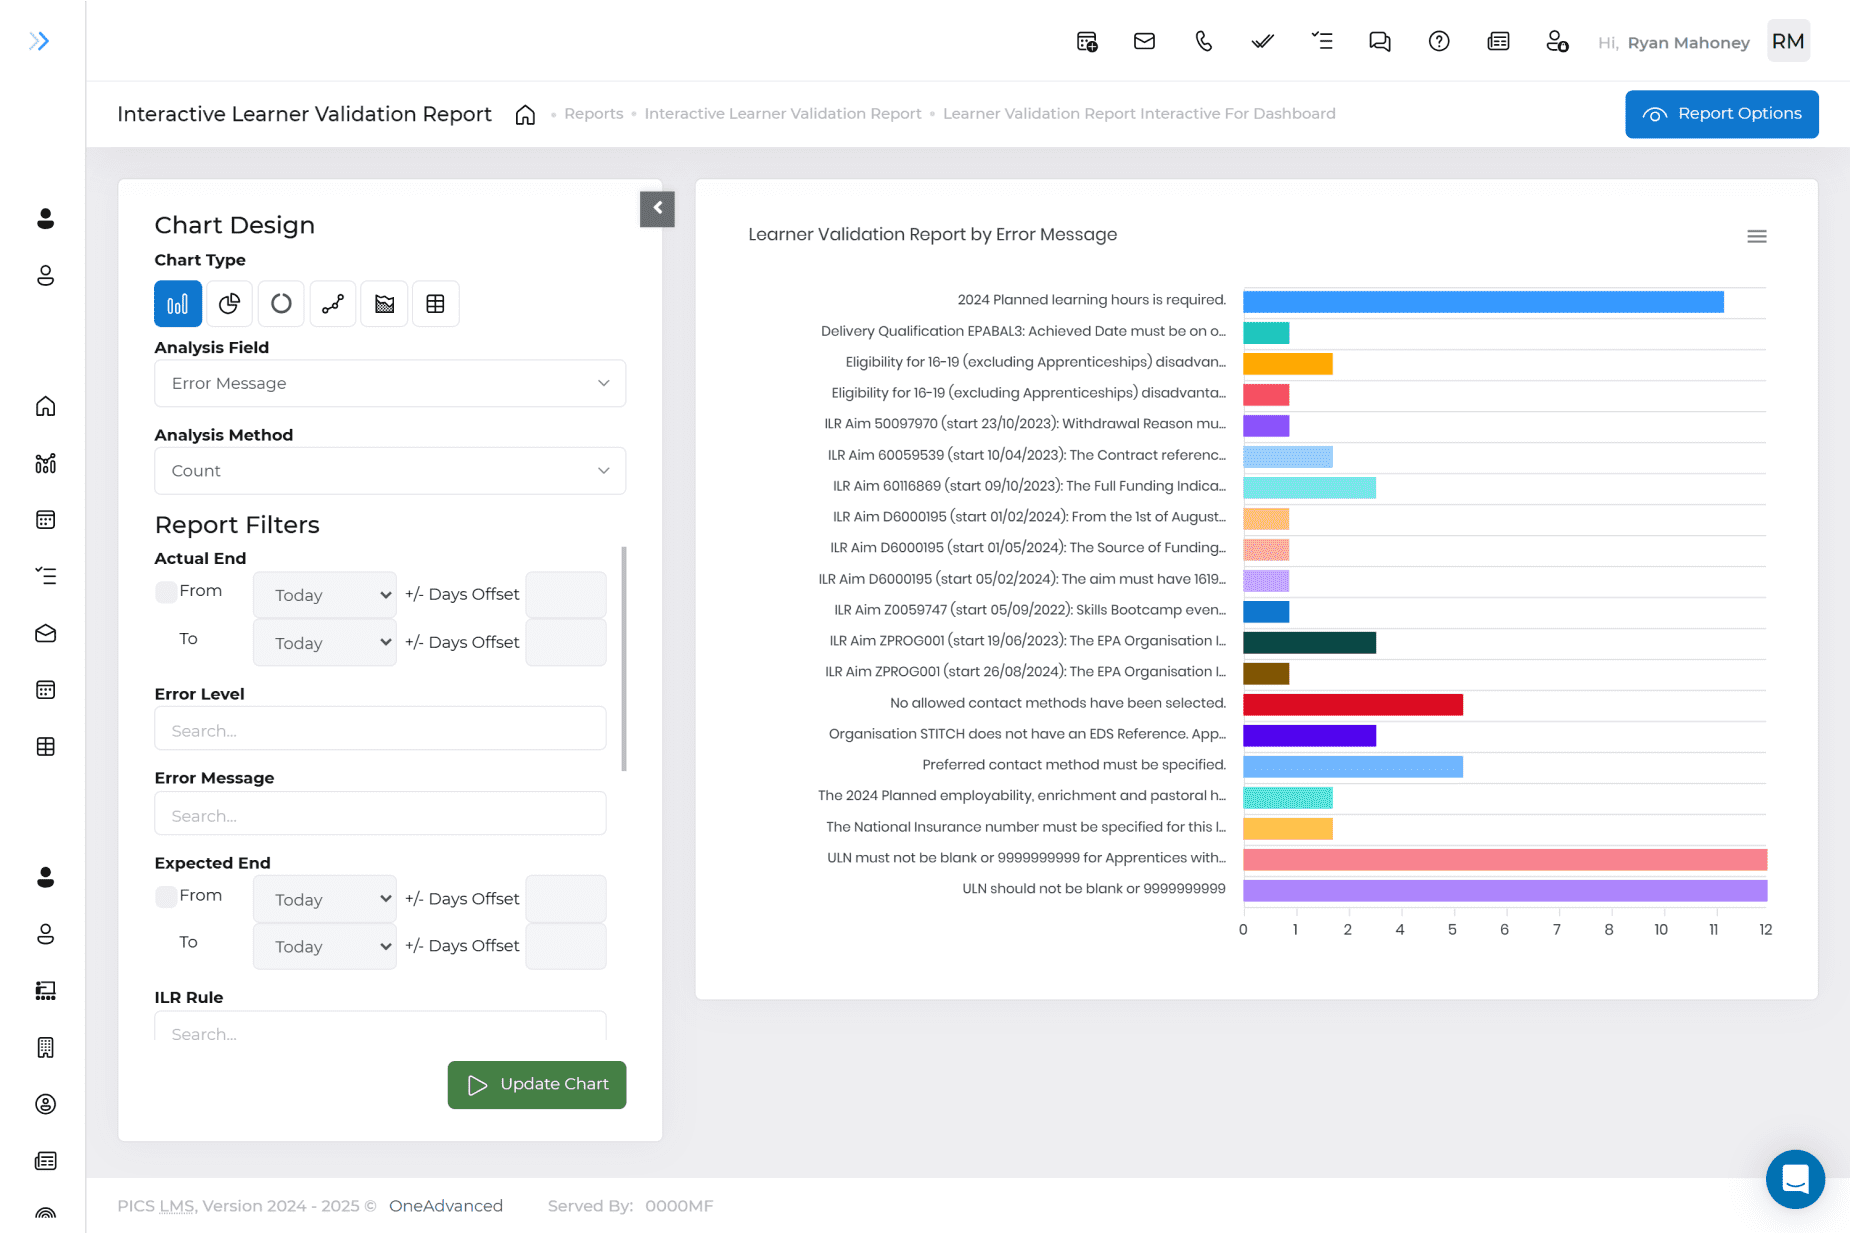Switch to the line chart type
The image size is (1850, 1234).
(x=333, y=304)
